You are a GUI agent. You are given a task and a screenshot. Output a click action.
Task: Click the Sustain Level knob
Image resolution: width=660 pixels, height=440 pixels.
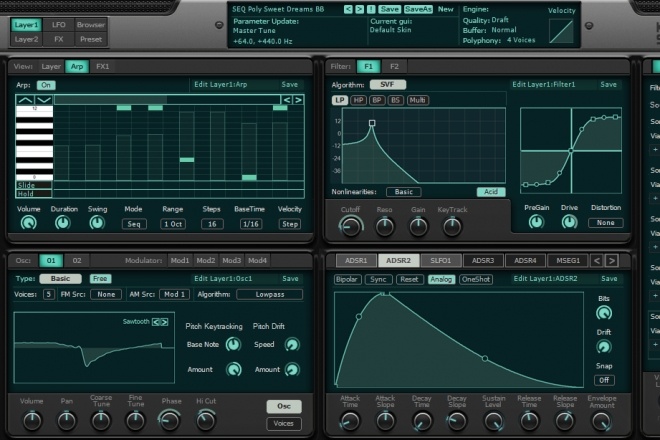tap(494, 421)
